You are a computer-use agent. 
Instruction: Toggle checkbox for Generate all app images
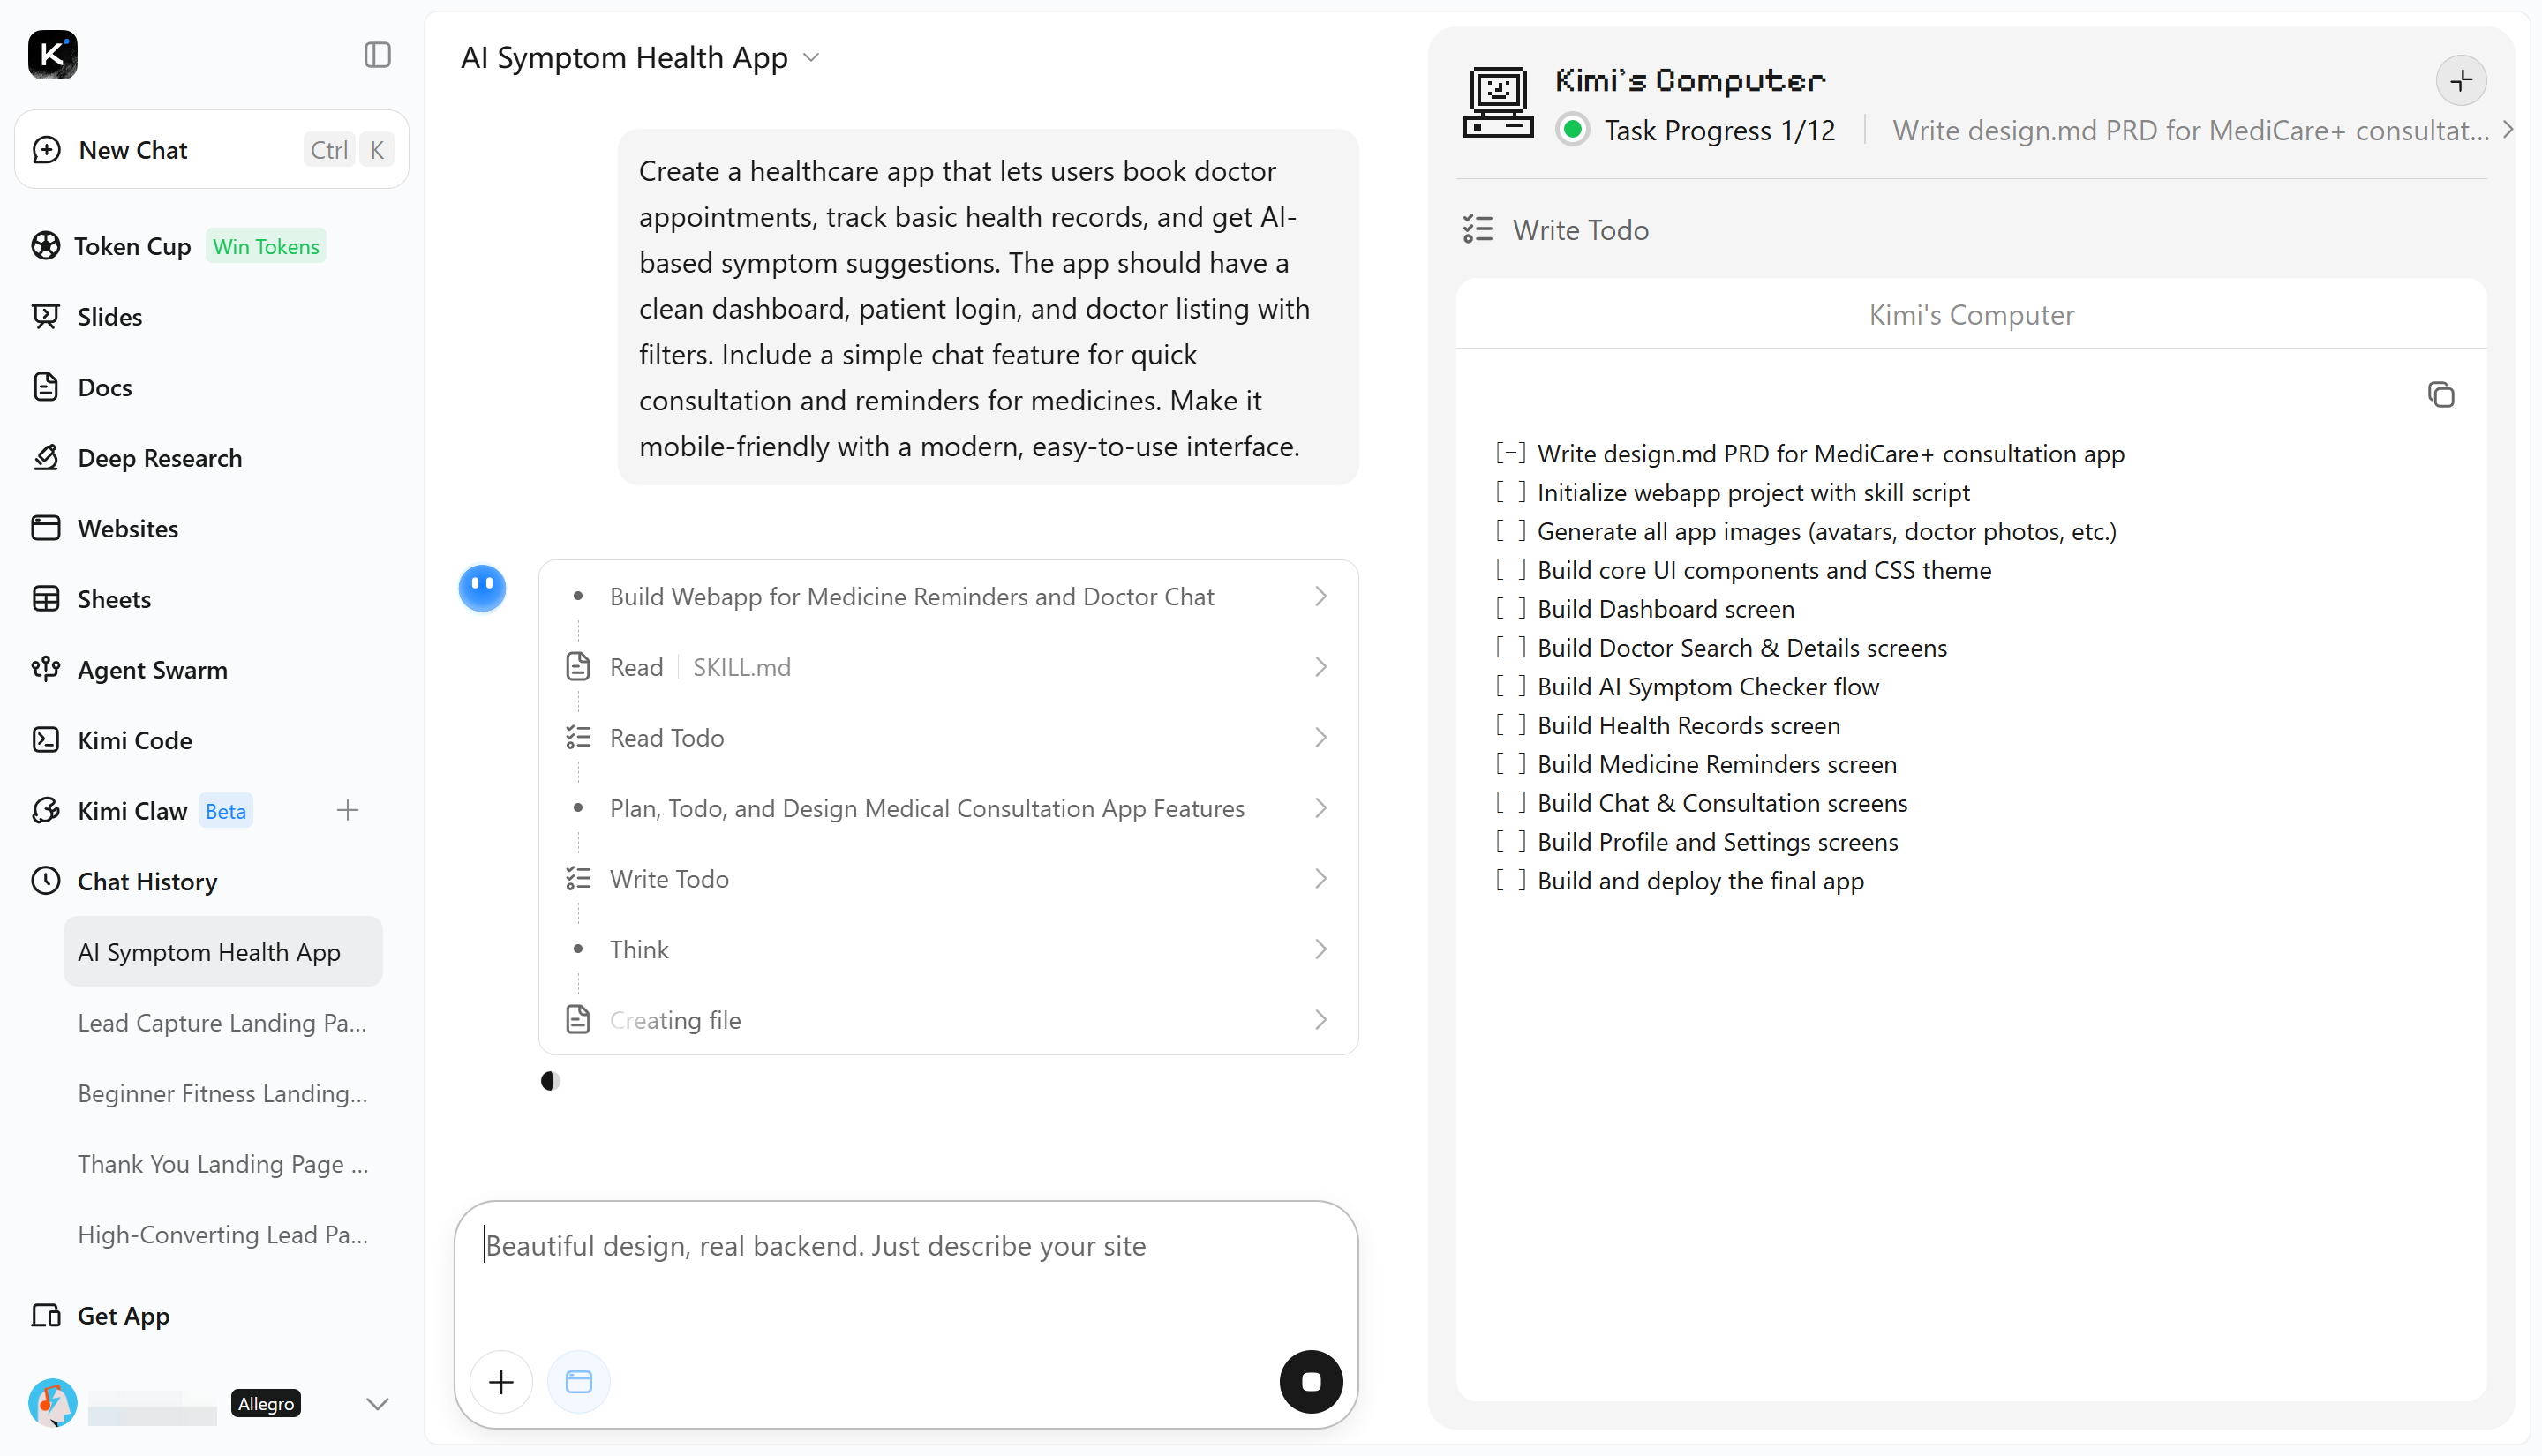[x=1510, y=531]
